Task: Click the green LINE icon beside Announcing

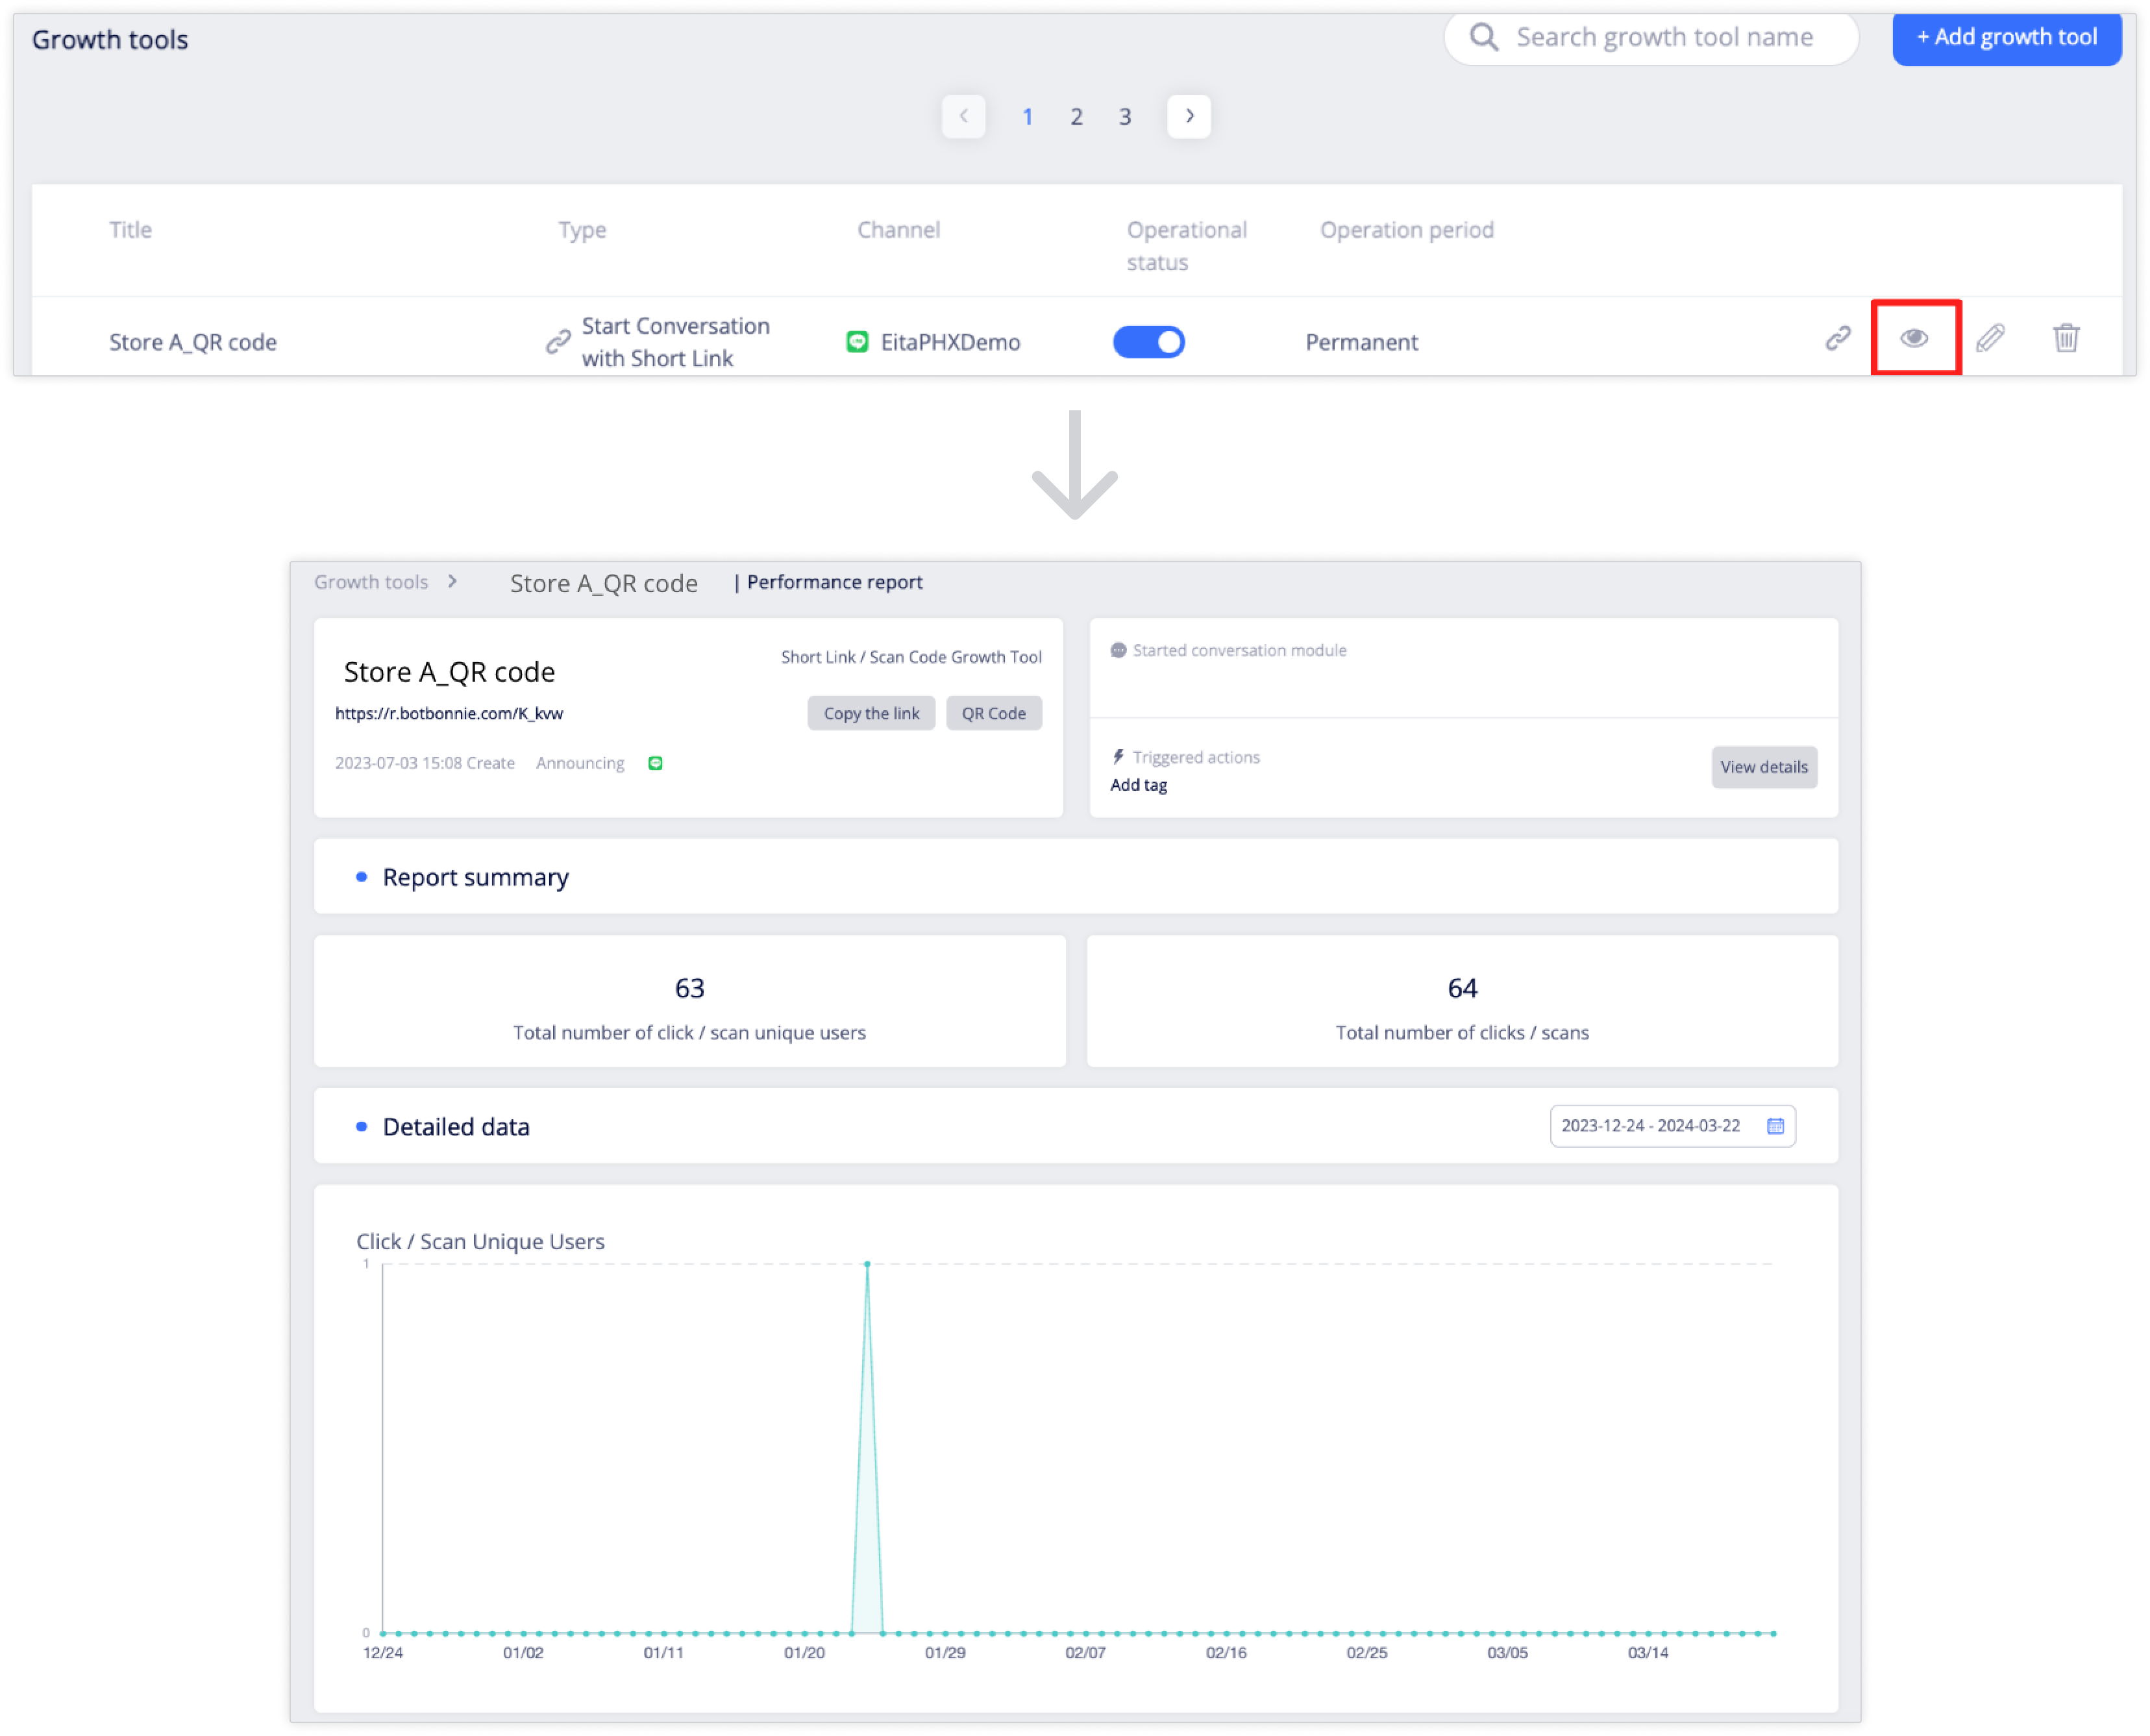Action: [655, 763]
